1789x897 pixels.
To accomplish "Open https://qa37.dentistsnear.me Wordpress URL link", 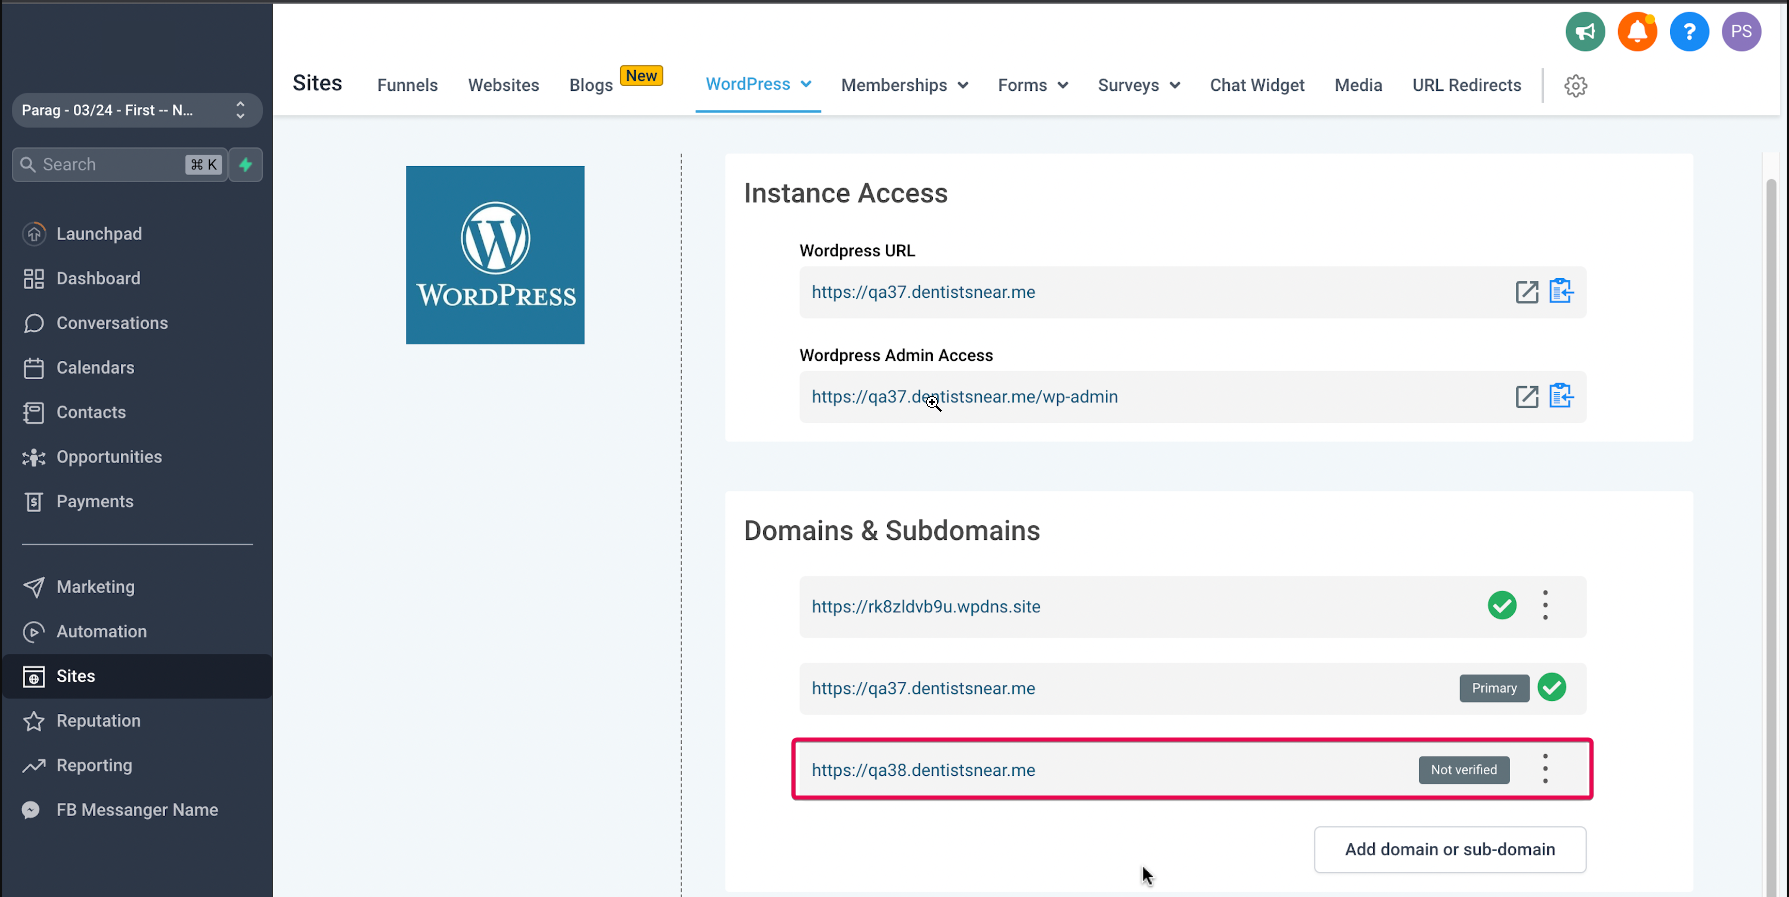I will pyautogui.click(x=923, y=292).
